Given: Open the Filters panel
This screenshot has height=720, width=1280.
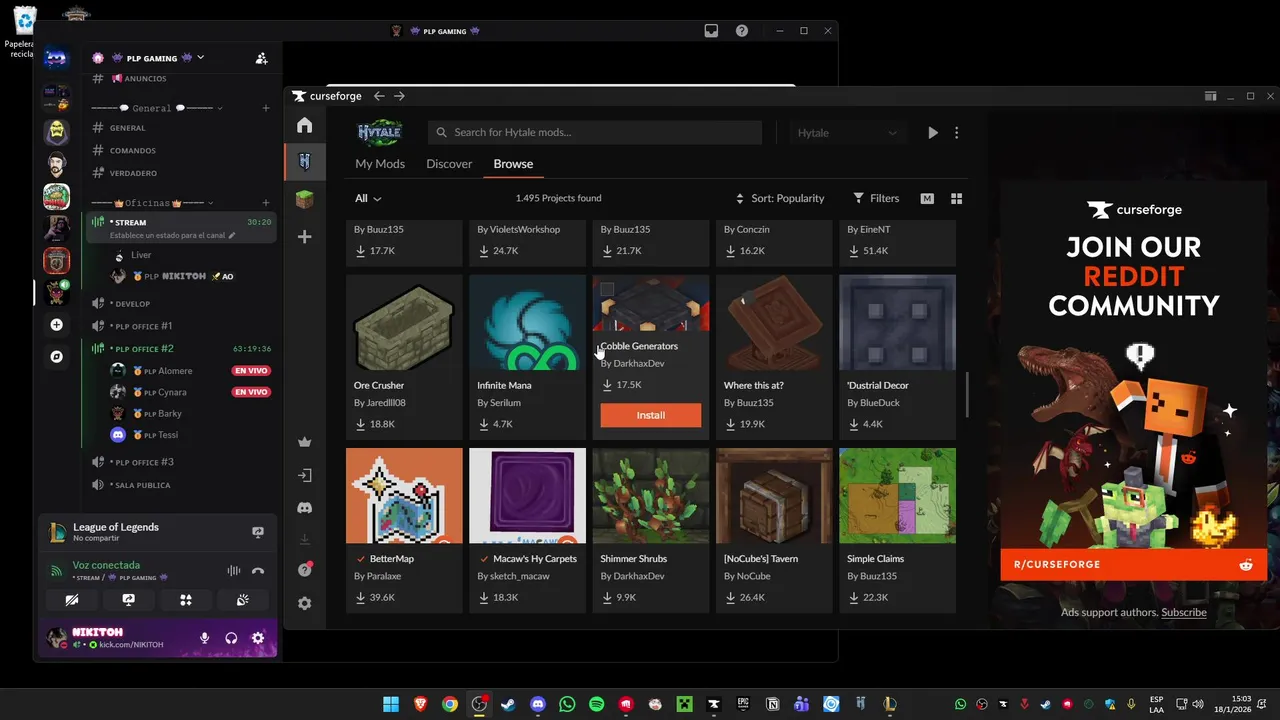Looking at the screenshot, I should 876,198.
